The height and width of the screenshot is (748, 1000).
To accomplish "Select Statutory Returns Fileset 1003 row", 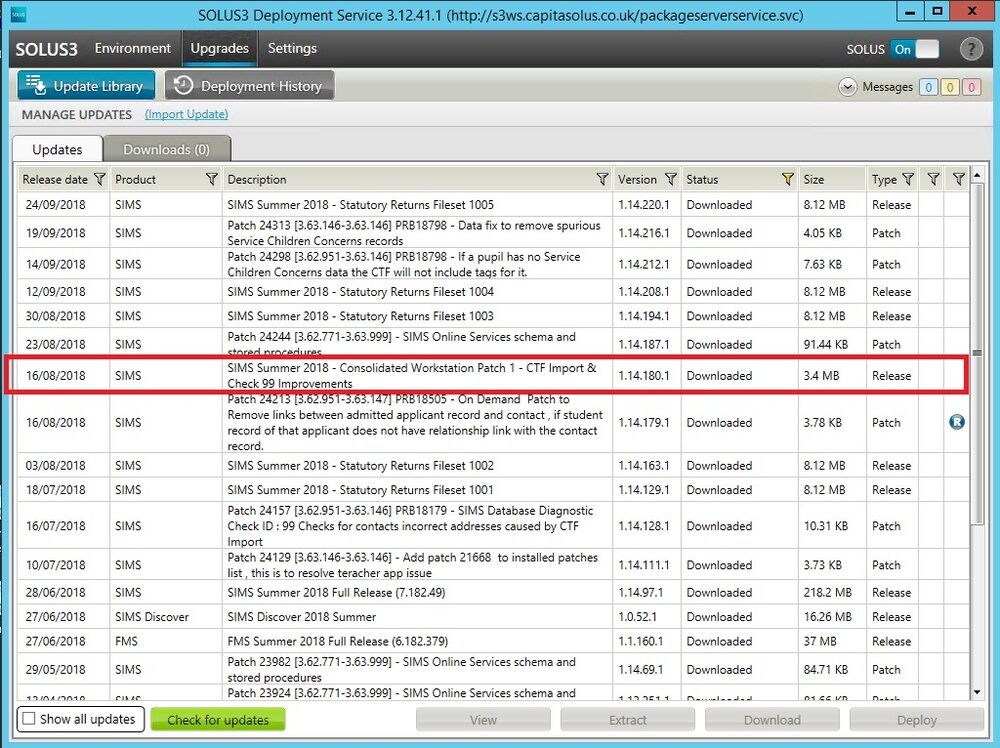I will [x=493, y=316].
